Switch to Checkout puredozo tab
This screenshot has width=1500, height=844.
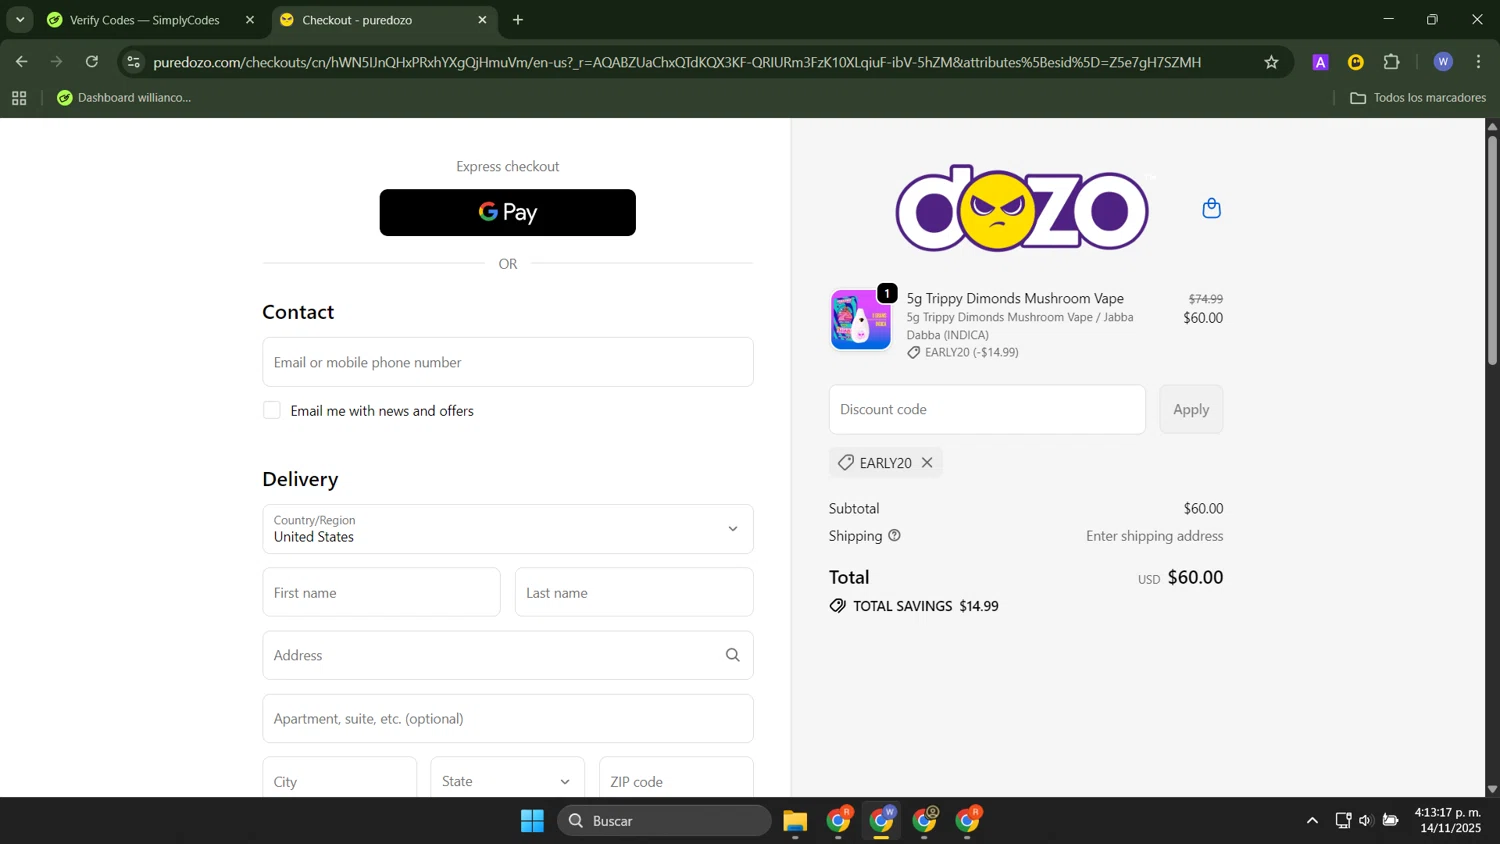pyautogui.click(x=385, y=20)
